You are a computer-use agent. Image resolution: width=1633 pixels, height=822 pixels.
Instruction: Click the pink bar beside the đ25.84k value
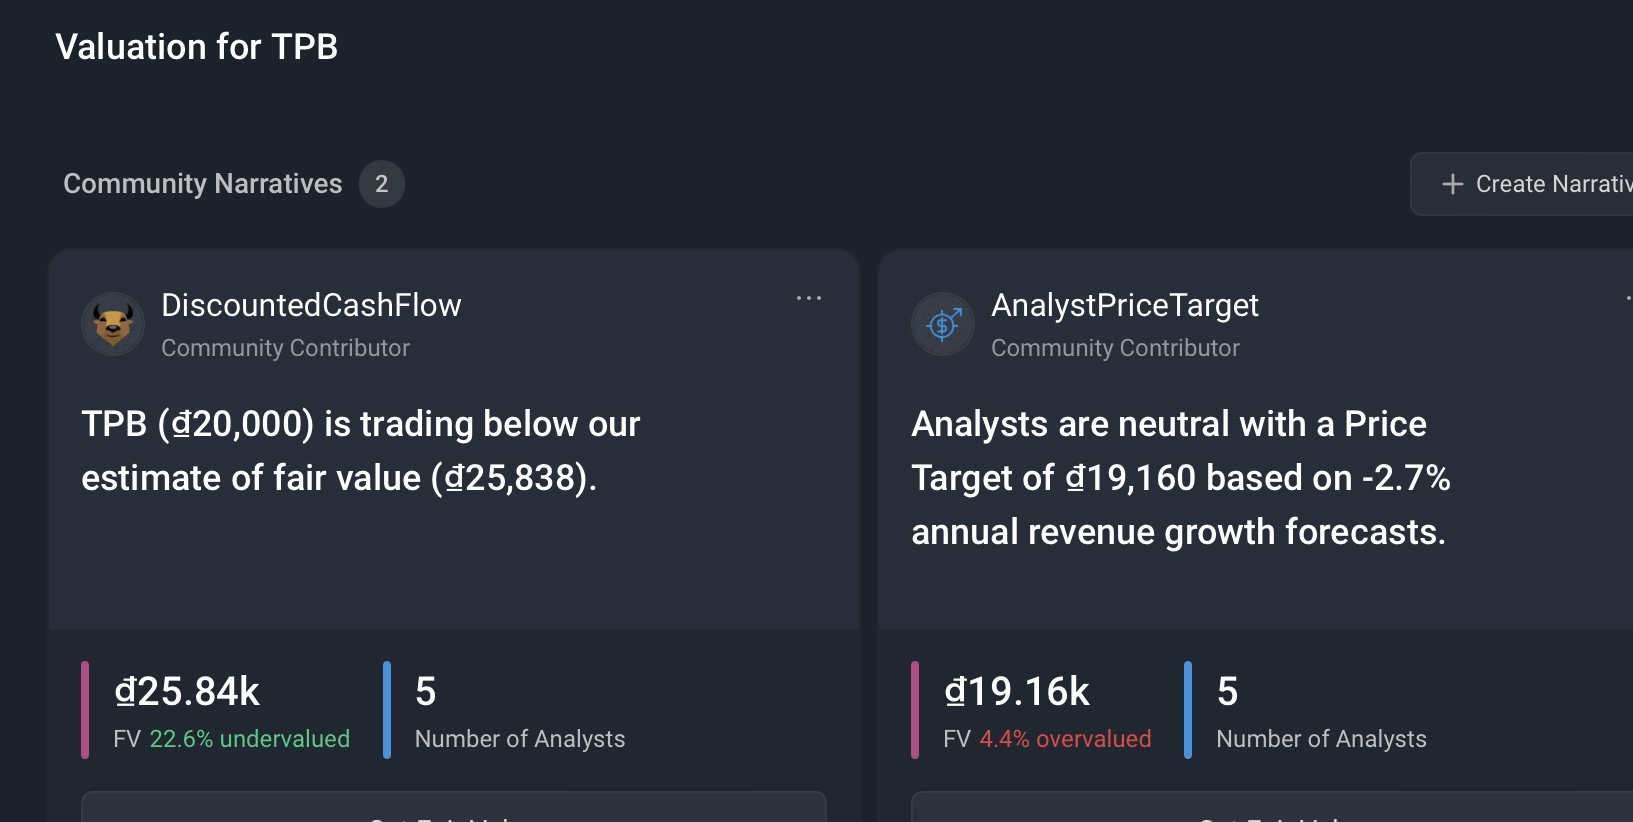pos(85,710)
